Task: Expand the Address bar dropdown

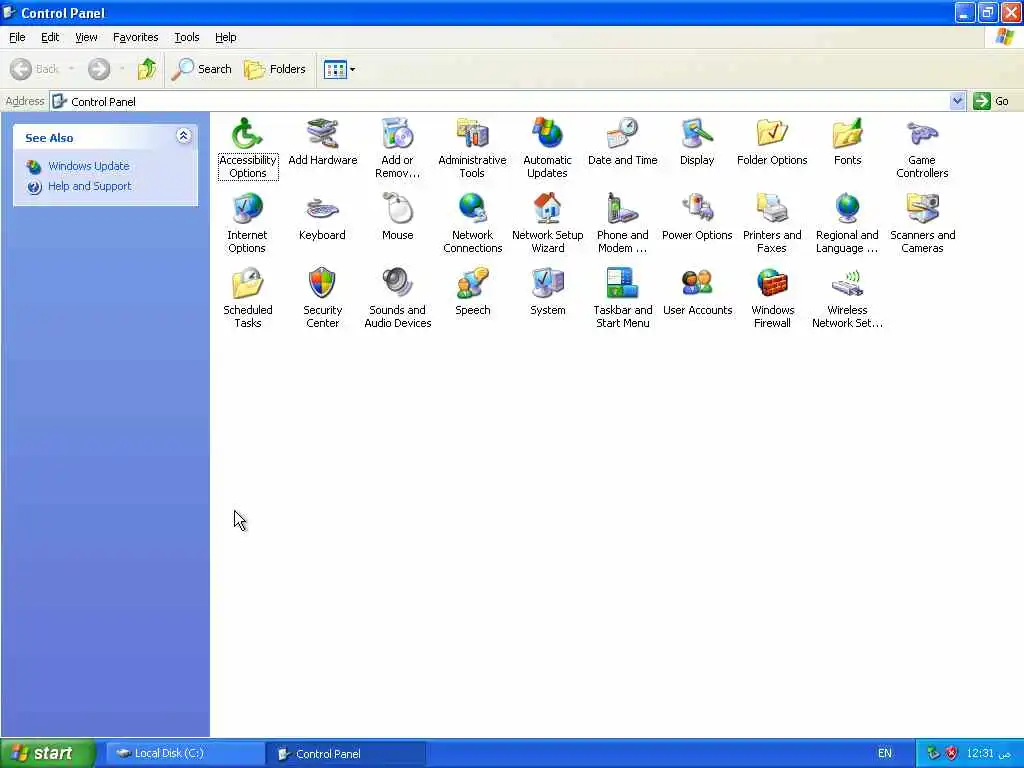Action: tap(957, 101)
